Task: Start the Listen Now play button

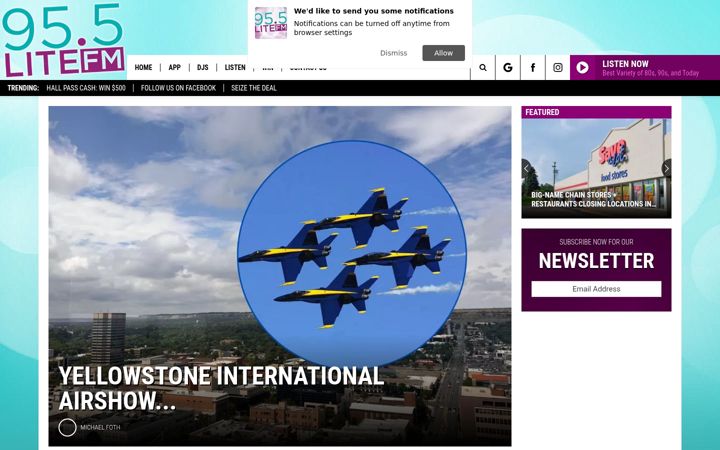Action: (582, 68)
